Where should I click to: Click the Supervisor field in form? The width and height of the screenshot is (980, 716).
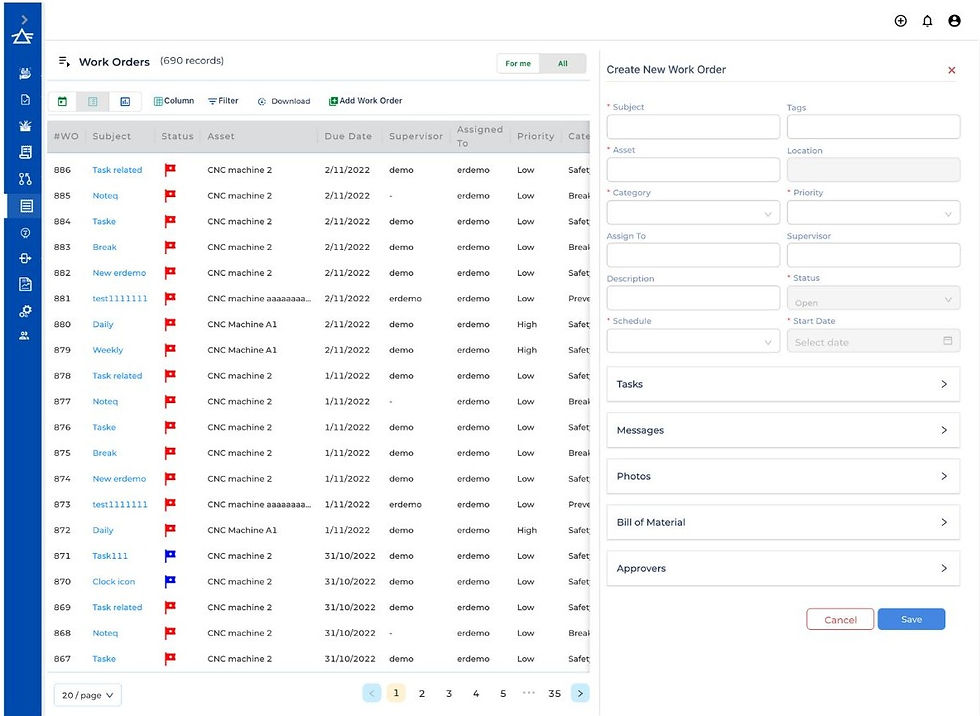point(873,255)
